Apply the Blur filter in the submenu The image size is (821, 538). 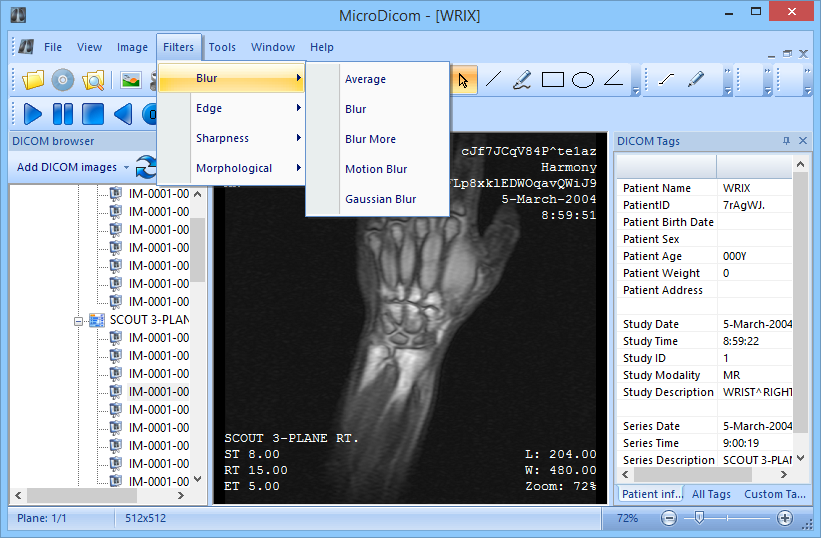point(378,109)
